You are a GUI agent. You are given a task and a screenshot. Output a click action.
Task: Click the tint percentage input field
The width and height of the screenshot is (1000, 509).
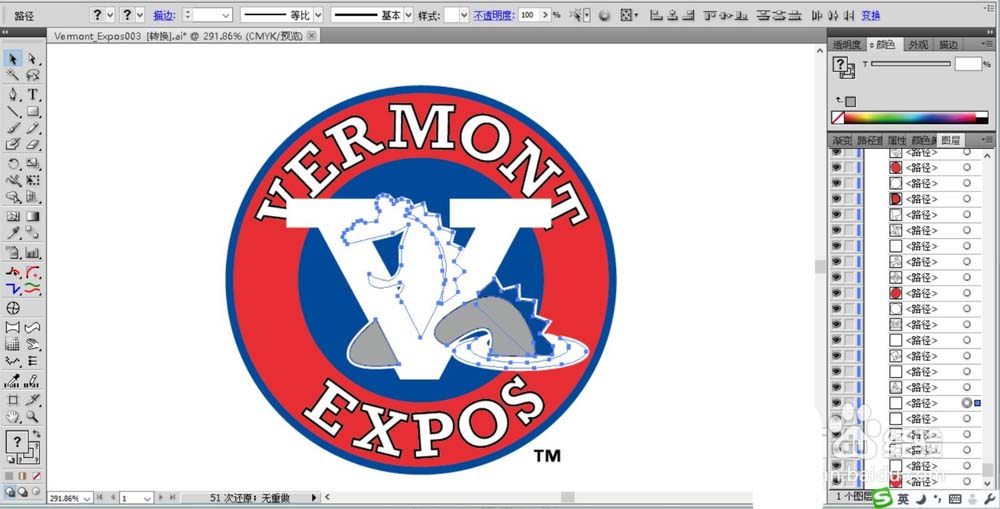(x=968, y=64)
